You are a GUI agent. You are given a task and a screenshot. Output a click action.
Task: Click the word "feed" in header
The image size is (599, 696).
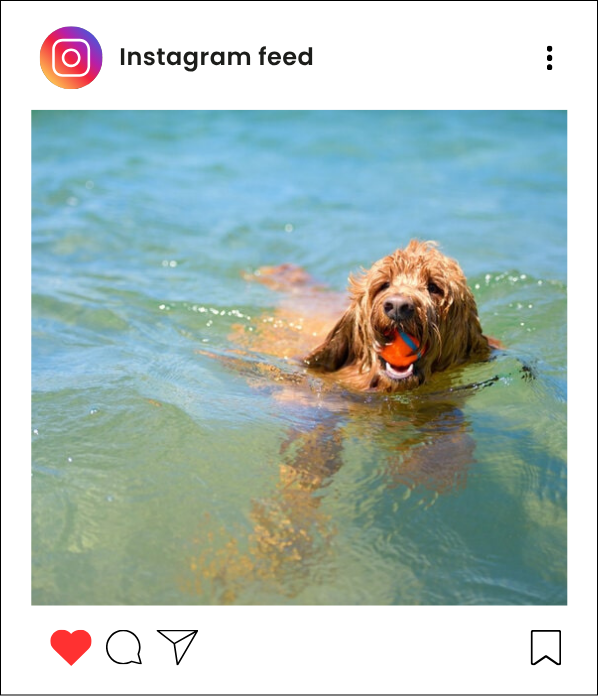[x=286, y=57]
